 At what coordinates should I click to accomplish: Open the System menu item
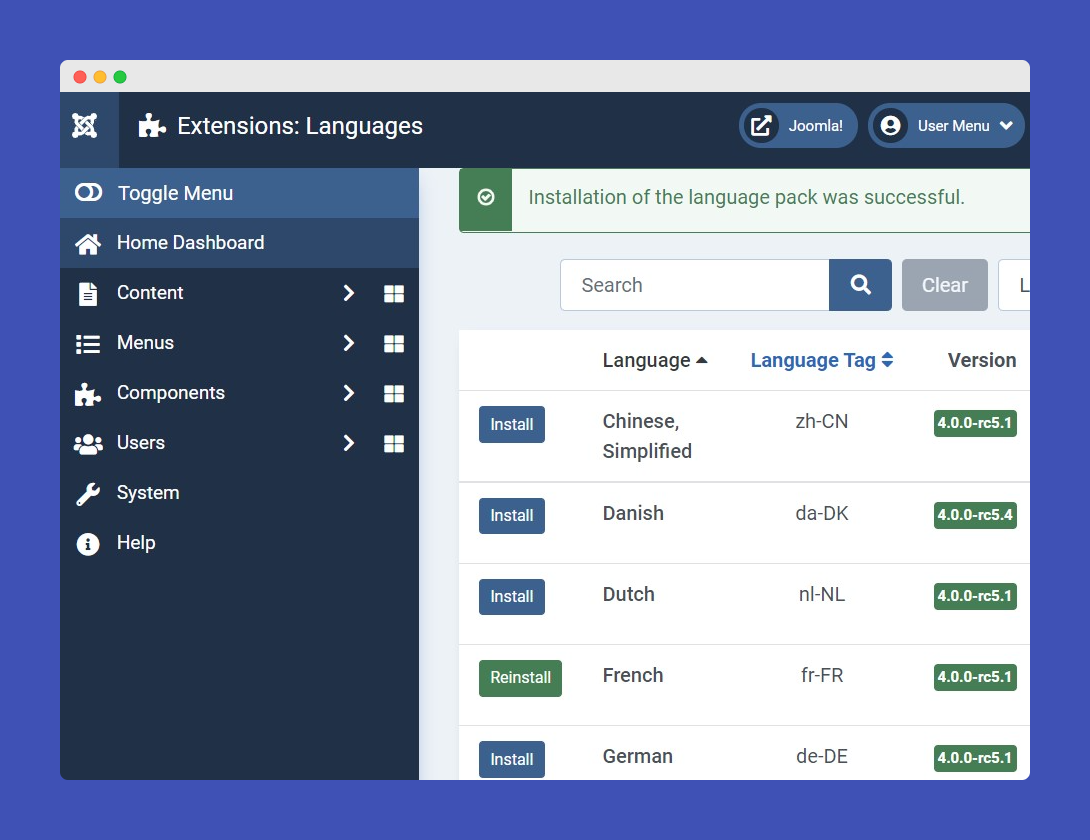click(x=148, y=493)
